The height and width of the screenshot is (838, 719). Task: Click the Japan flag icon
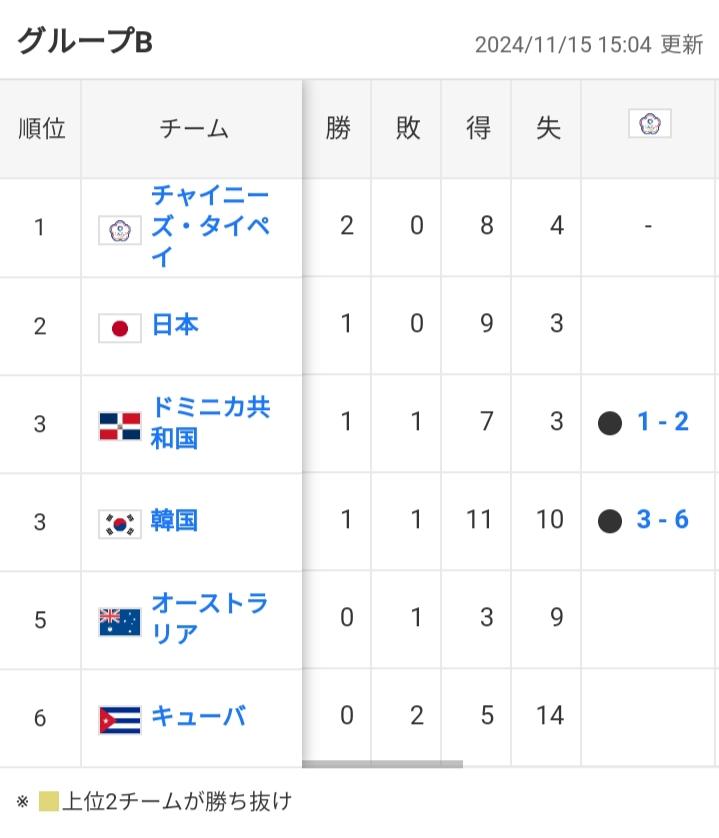pos(120,328)
